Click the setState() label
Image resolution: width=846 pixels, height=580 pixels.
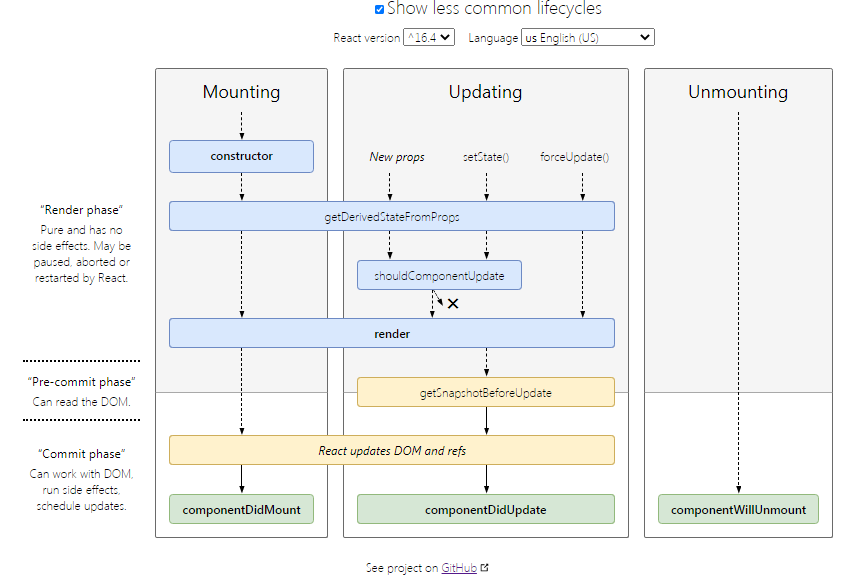pyautogui.click(x=486, y=157)
